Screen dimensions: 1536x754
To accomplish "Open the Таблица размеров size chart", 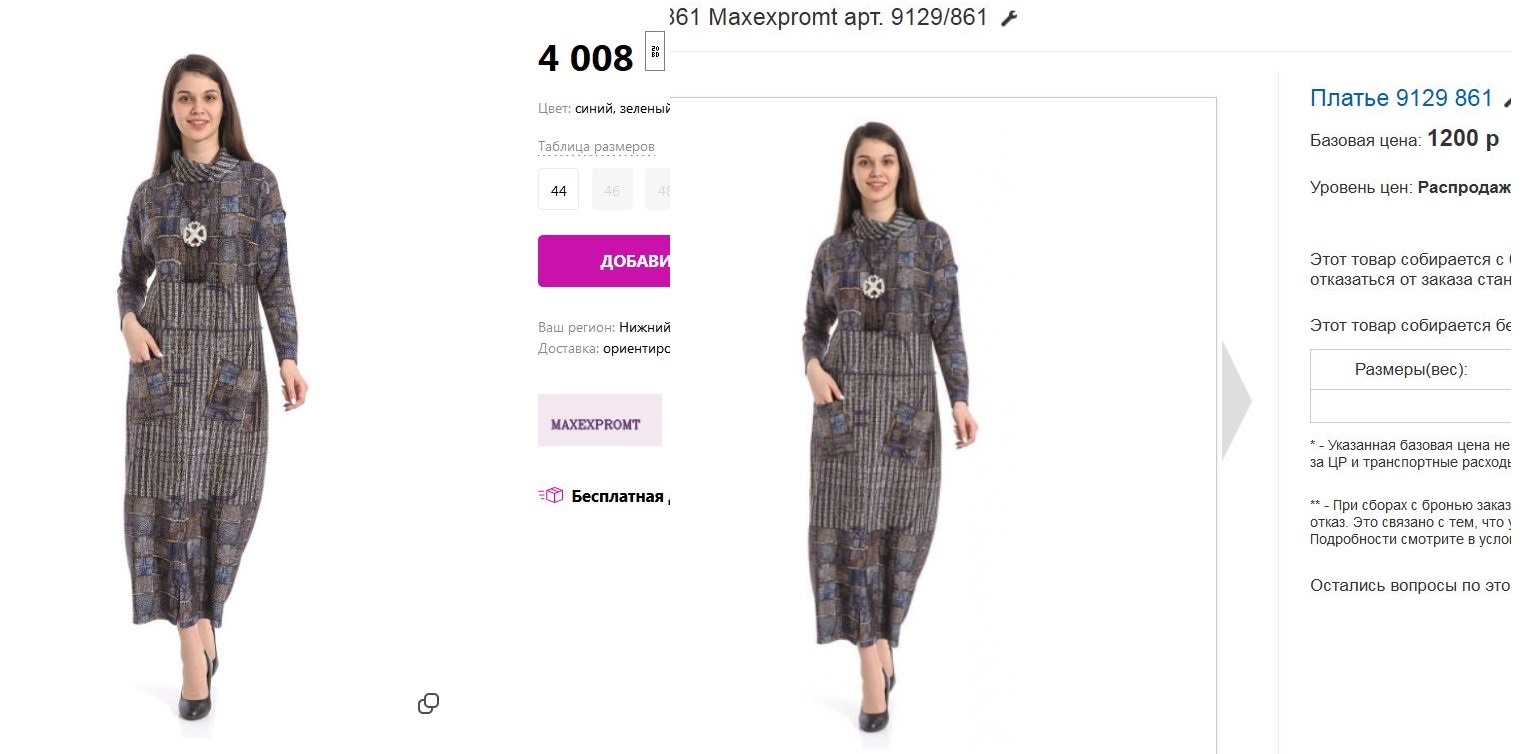I will point(596,147).
